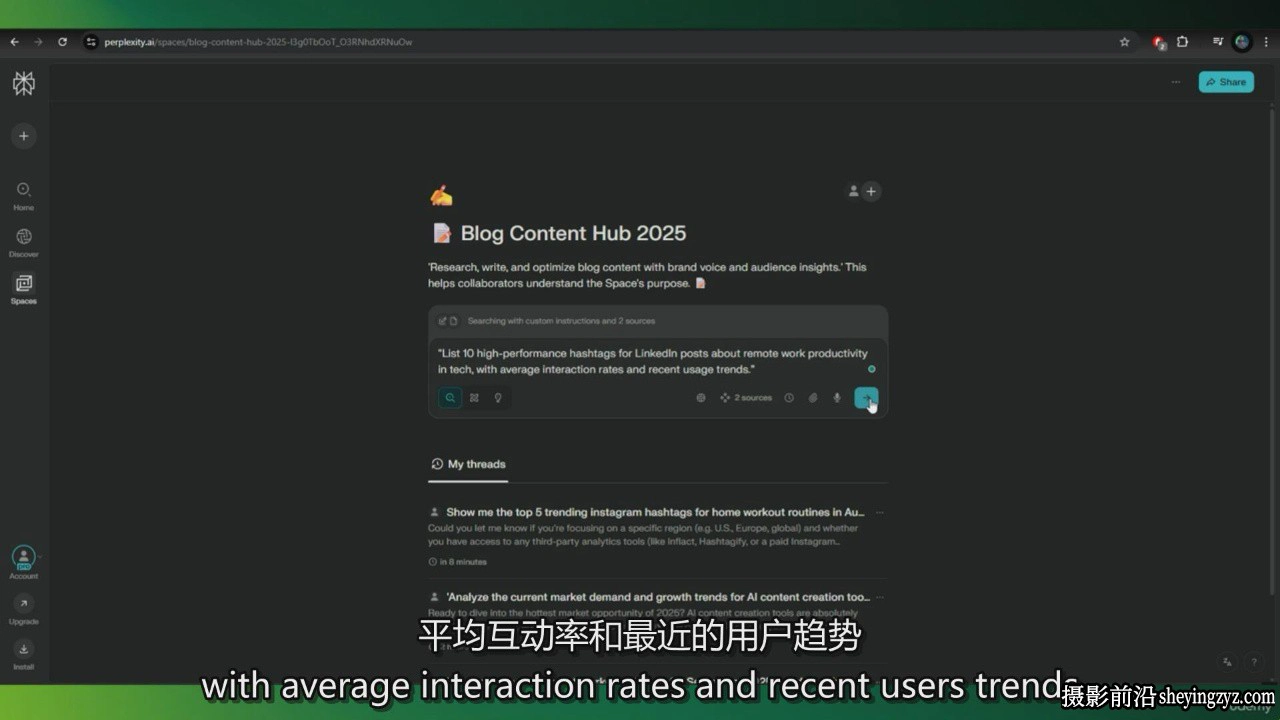Screen dimensions: 1280x720
Task: Open Spaces in the left sidebar
Action: coord(24,289)
